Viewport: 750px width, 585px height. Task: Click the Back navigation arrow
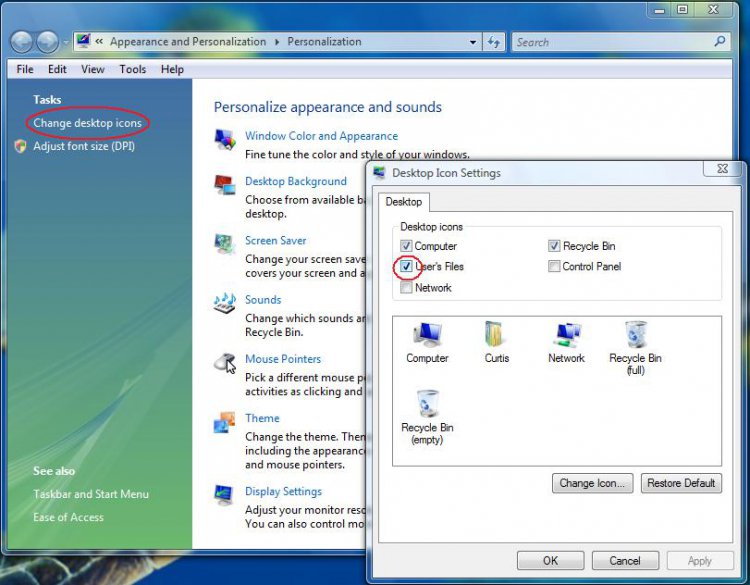pyautogui.click(x=22, y=42)
